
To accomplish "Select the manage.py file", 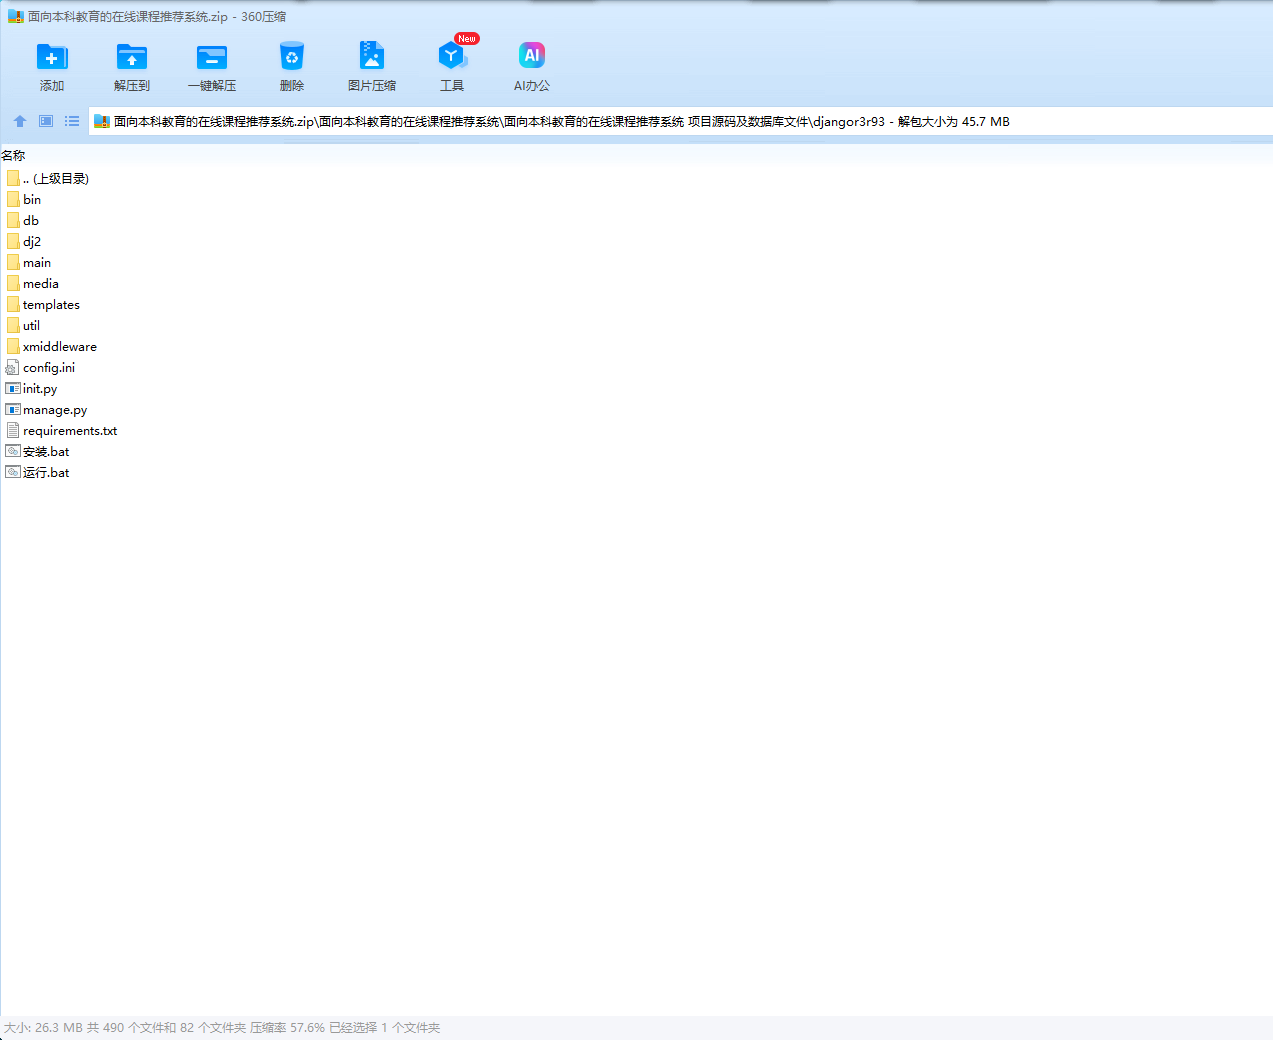I will point(47,409).
